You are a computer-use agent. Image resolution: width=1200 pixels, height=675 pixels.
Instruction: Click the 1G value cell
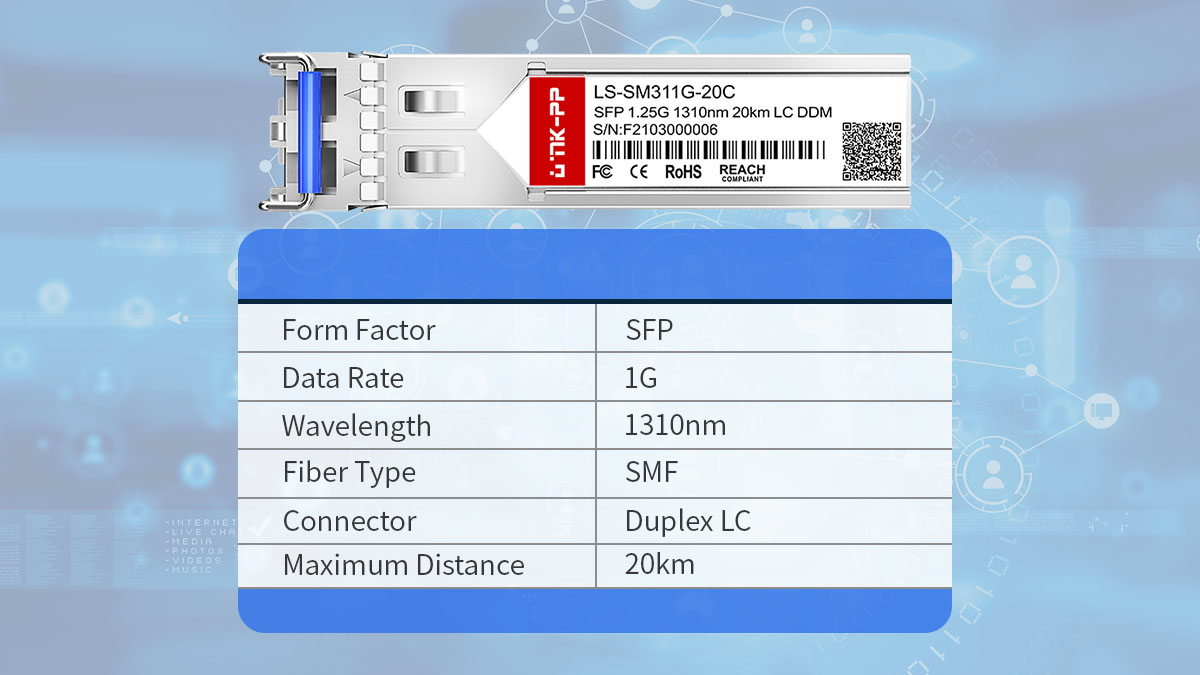pyautogui.click(x=774, y=378)
